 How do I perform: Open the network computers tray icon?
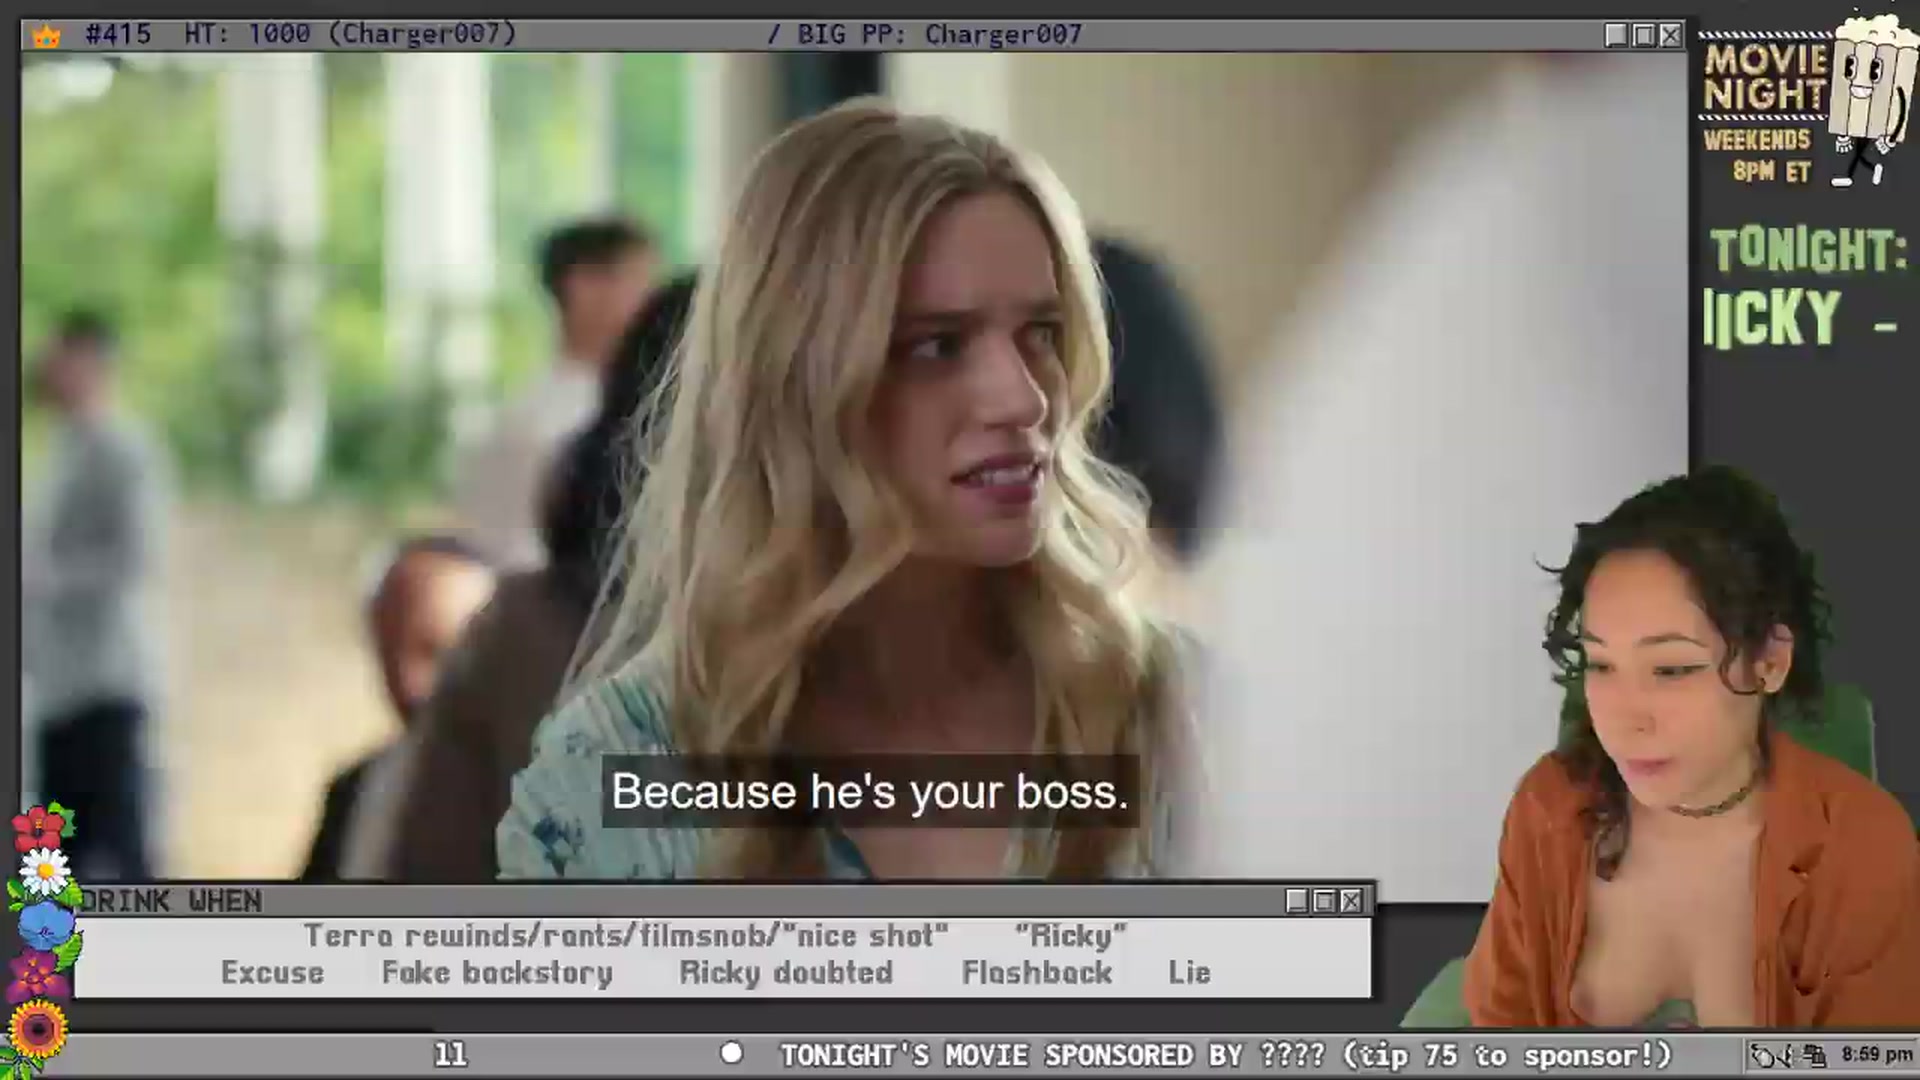coord(1816,1055)
